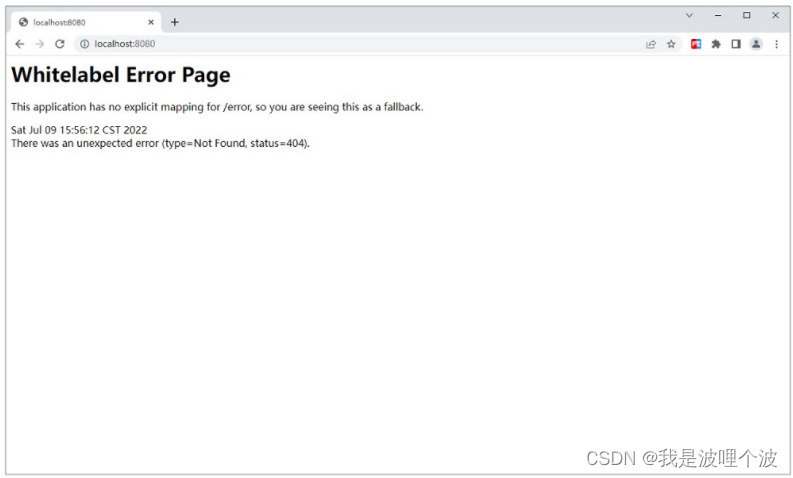Click the globe favicon on the tab
The height and width of the screenshot is (478, 793).
tap(23, 22)
